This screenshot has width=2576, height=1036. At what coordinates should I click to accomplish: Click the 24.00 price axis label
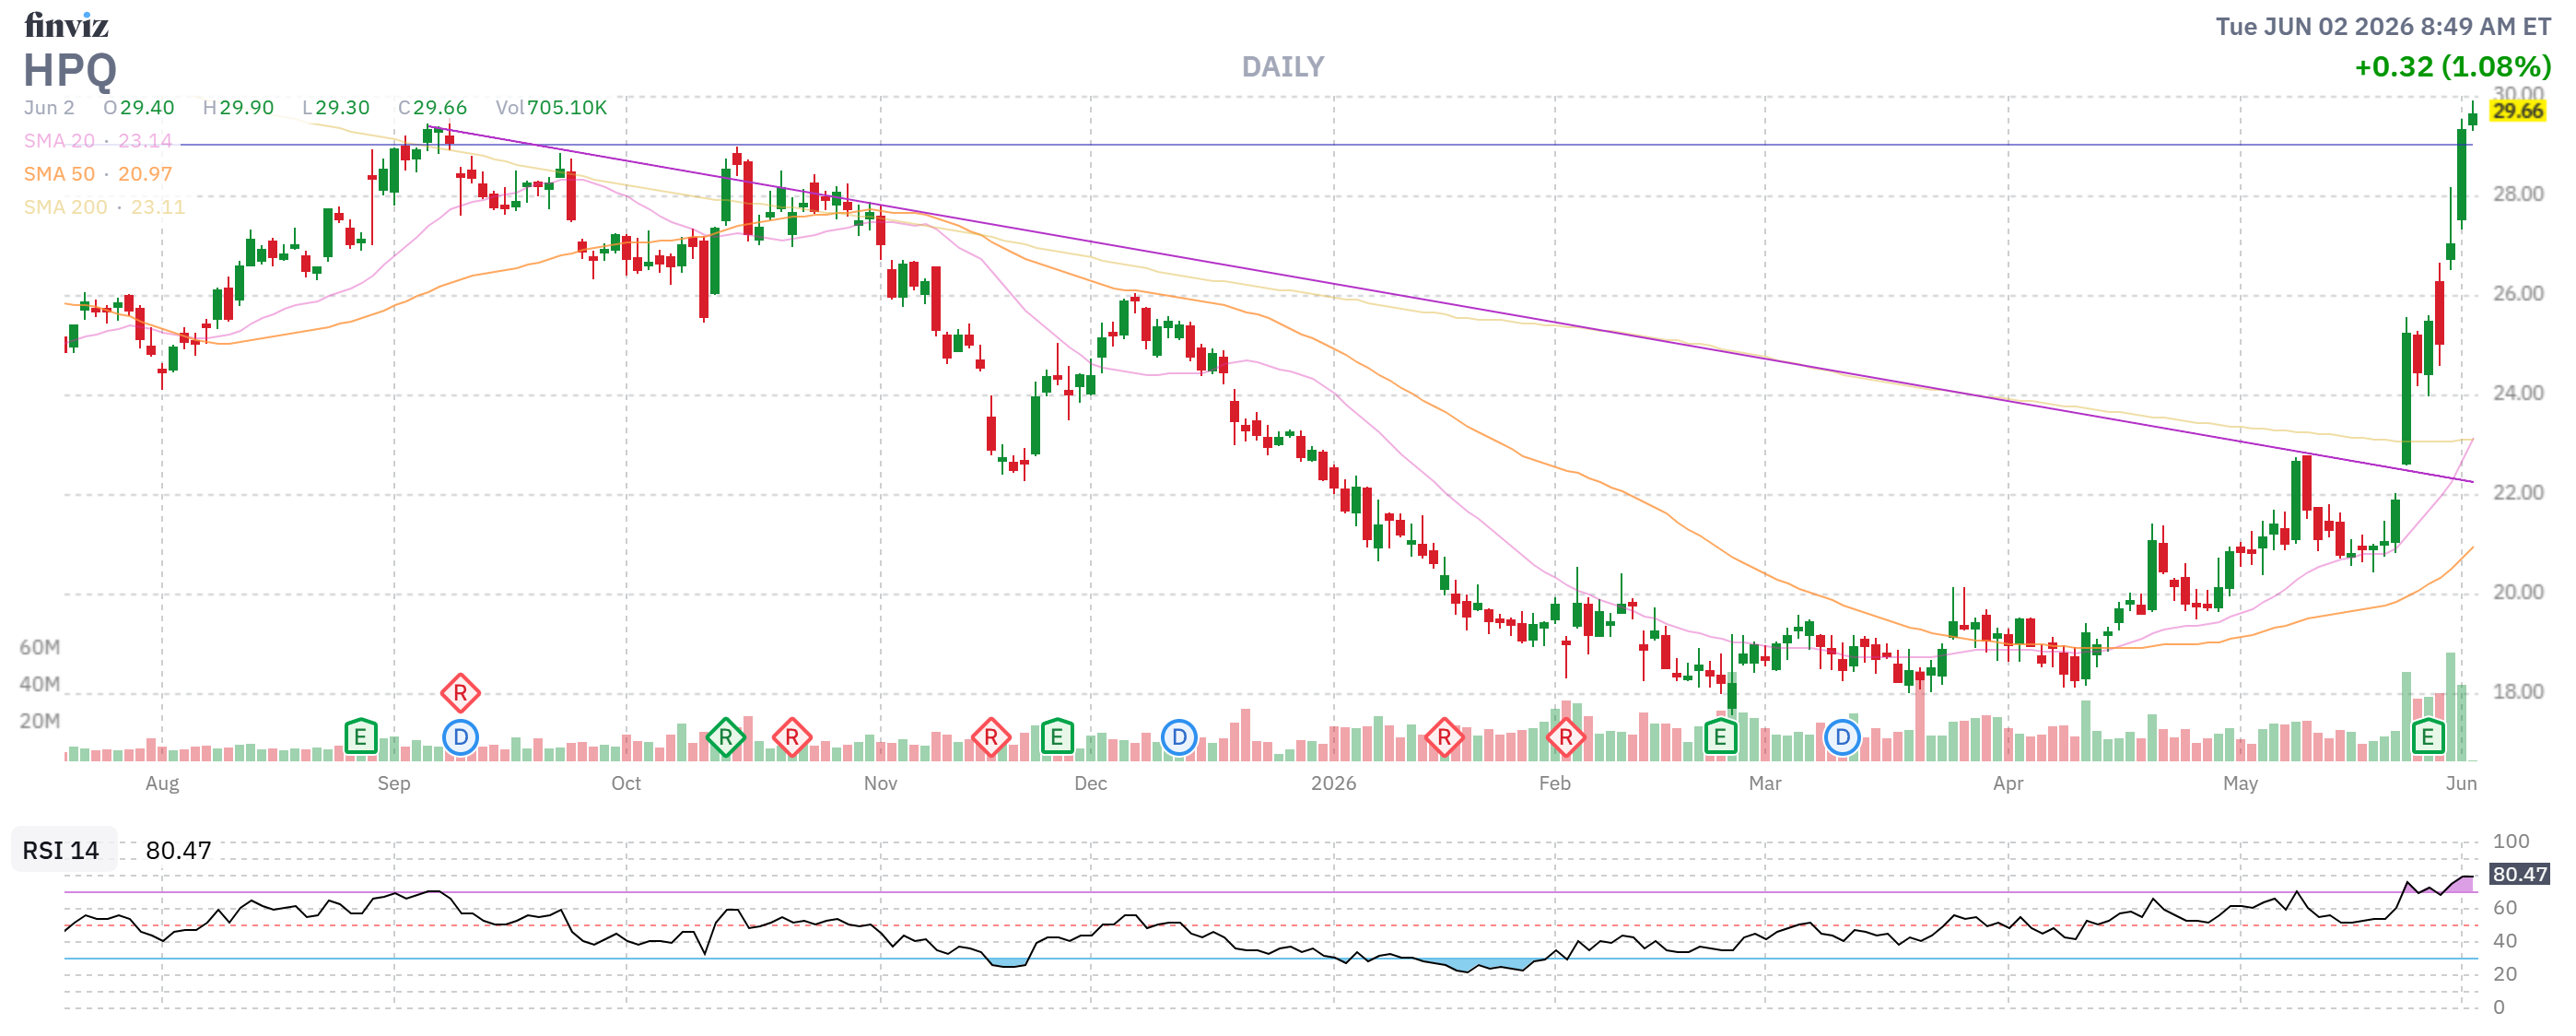point(2518,393)
